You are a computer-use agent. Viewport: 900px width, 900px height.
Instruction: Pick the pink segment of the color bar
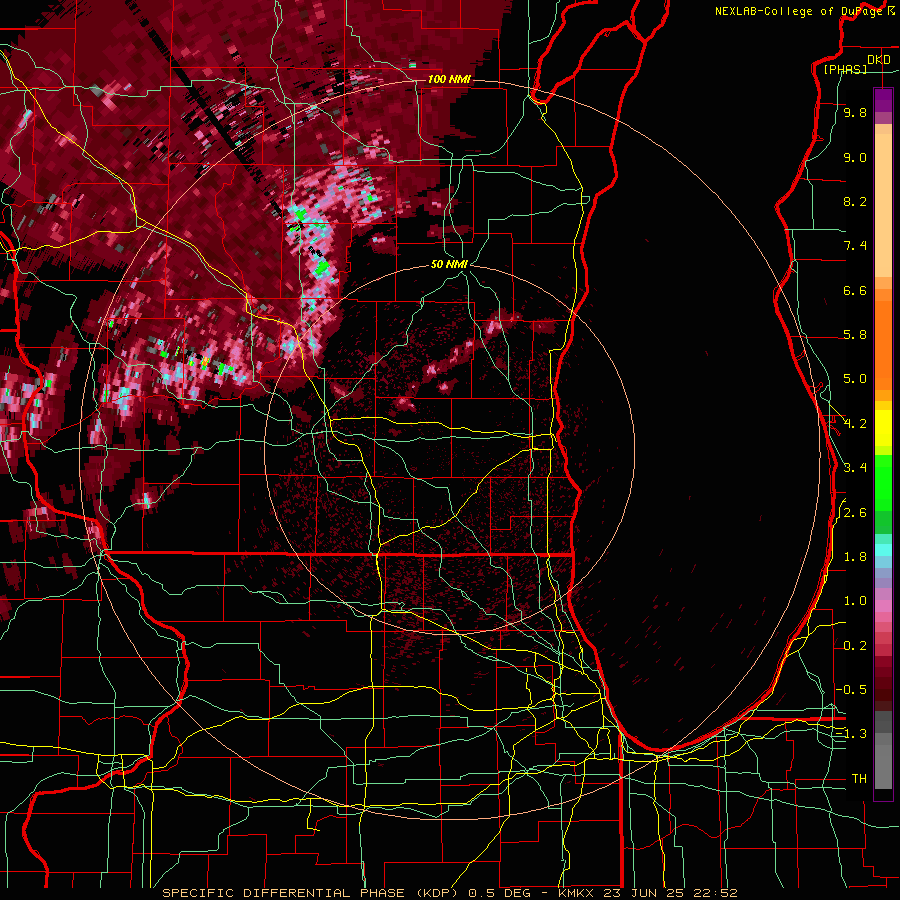click(883, 606)
